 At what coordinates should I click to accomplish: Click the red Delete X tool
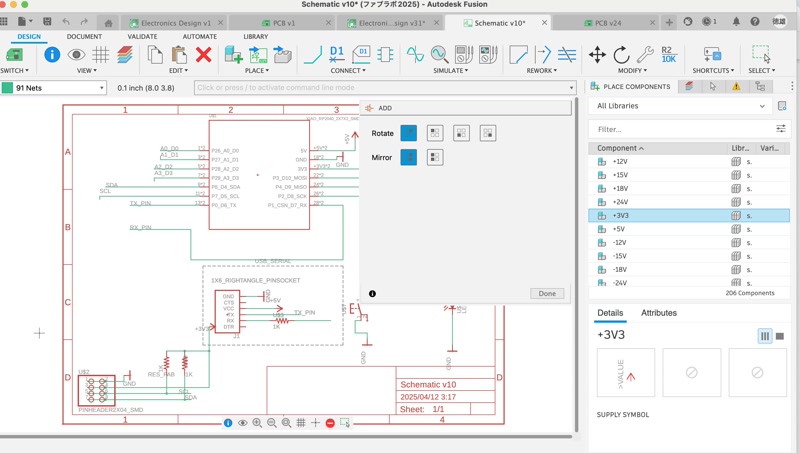pos(204,55)
